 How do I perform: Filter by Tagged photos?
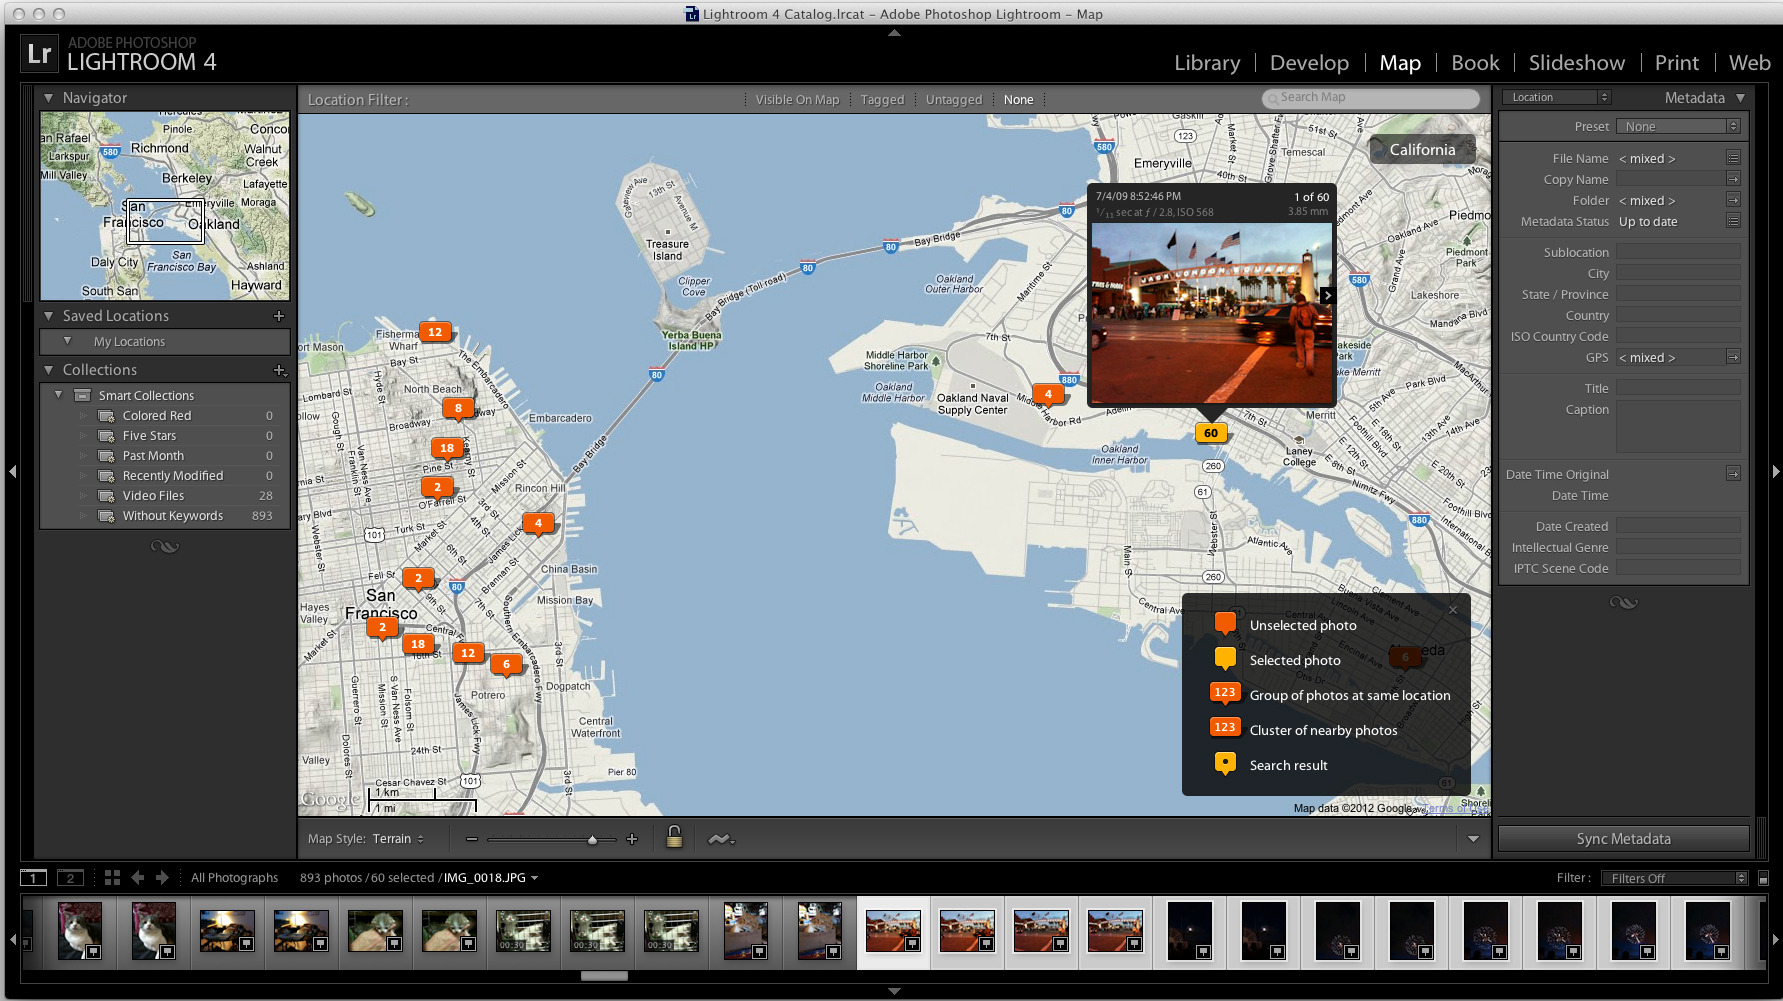pos(882,100)
